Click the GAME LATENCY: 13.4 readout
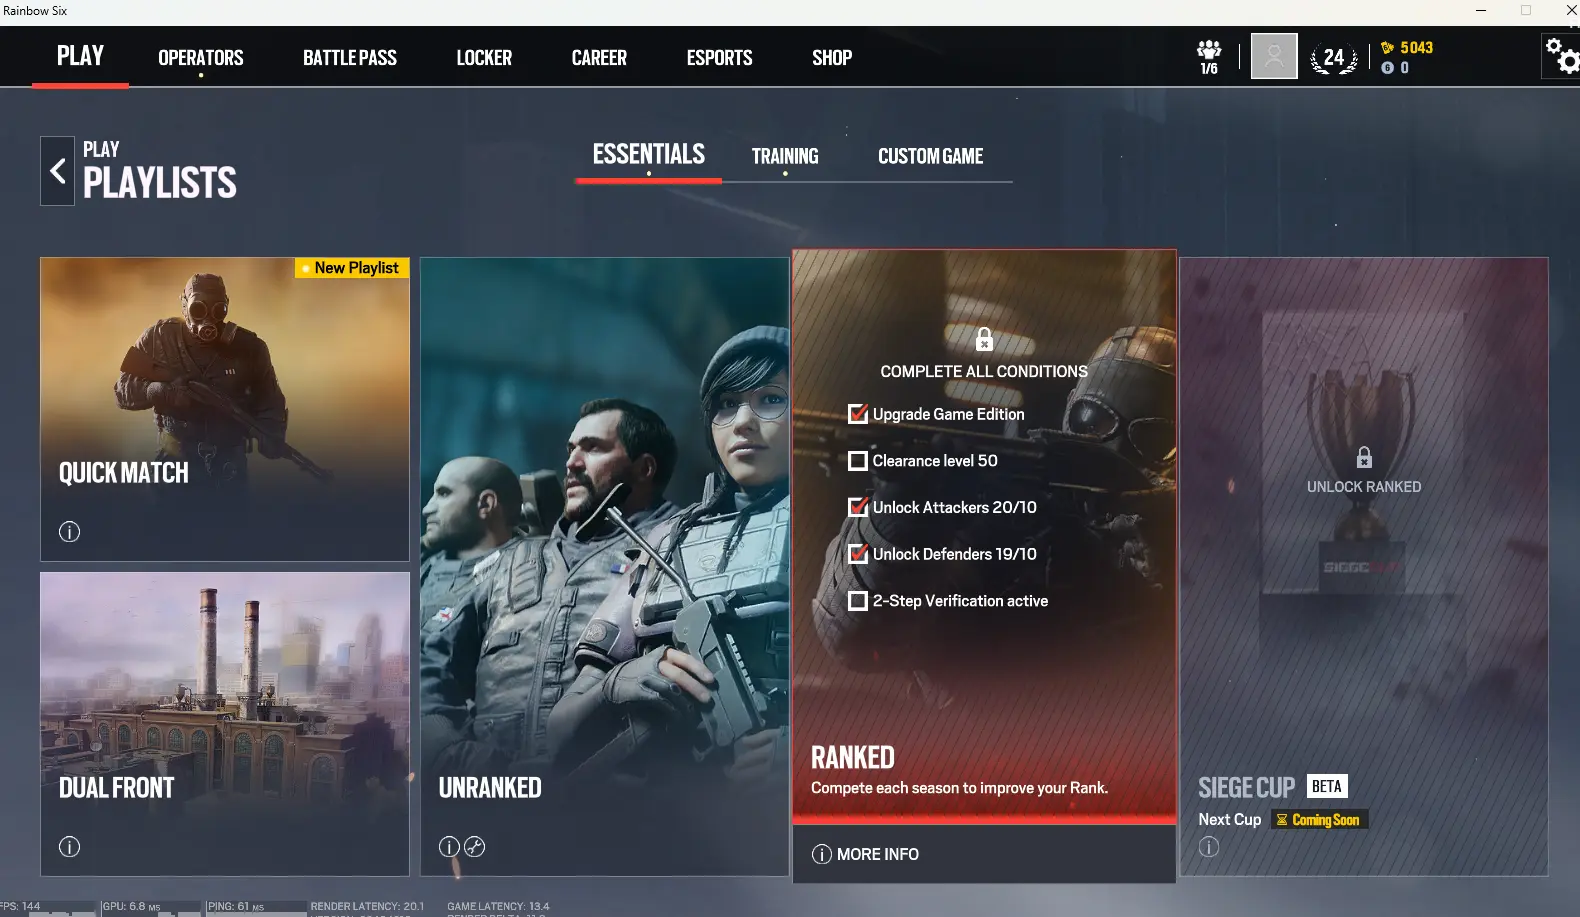The height and width of the screenshot is (917, 1580). pyautogui.click(x=498, y=907)
